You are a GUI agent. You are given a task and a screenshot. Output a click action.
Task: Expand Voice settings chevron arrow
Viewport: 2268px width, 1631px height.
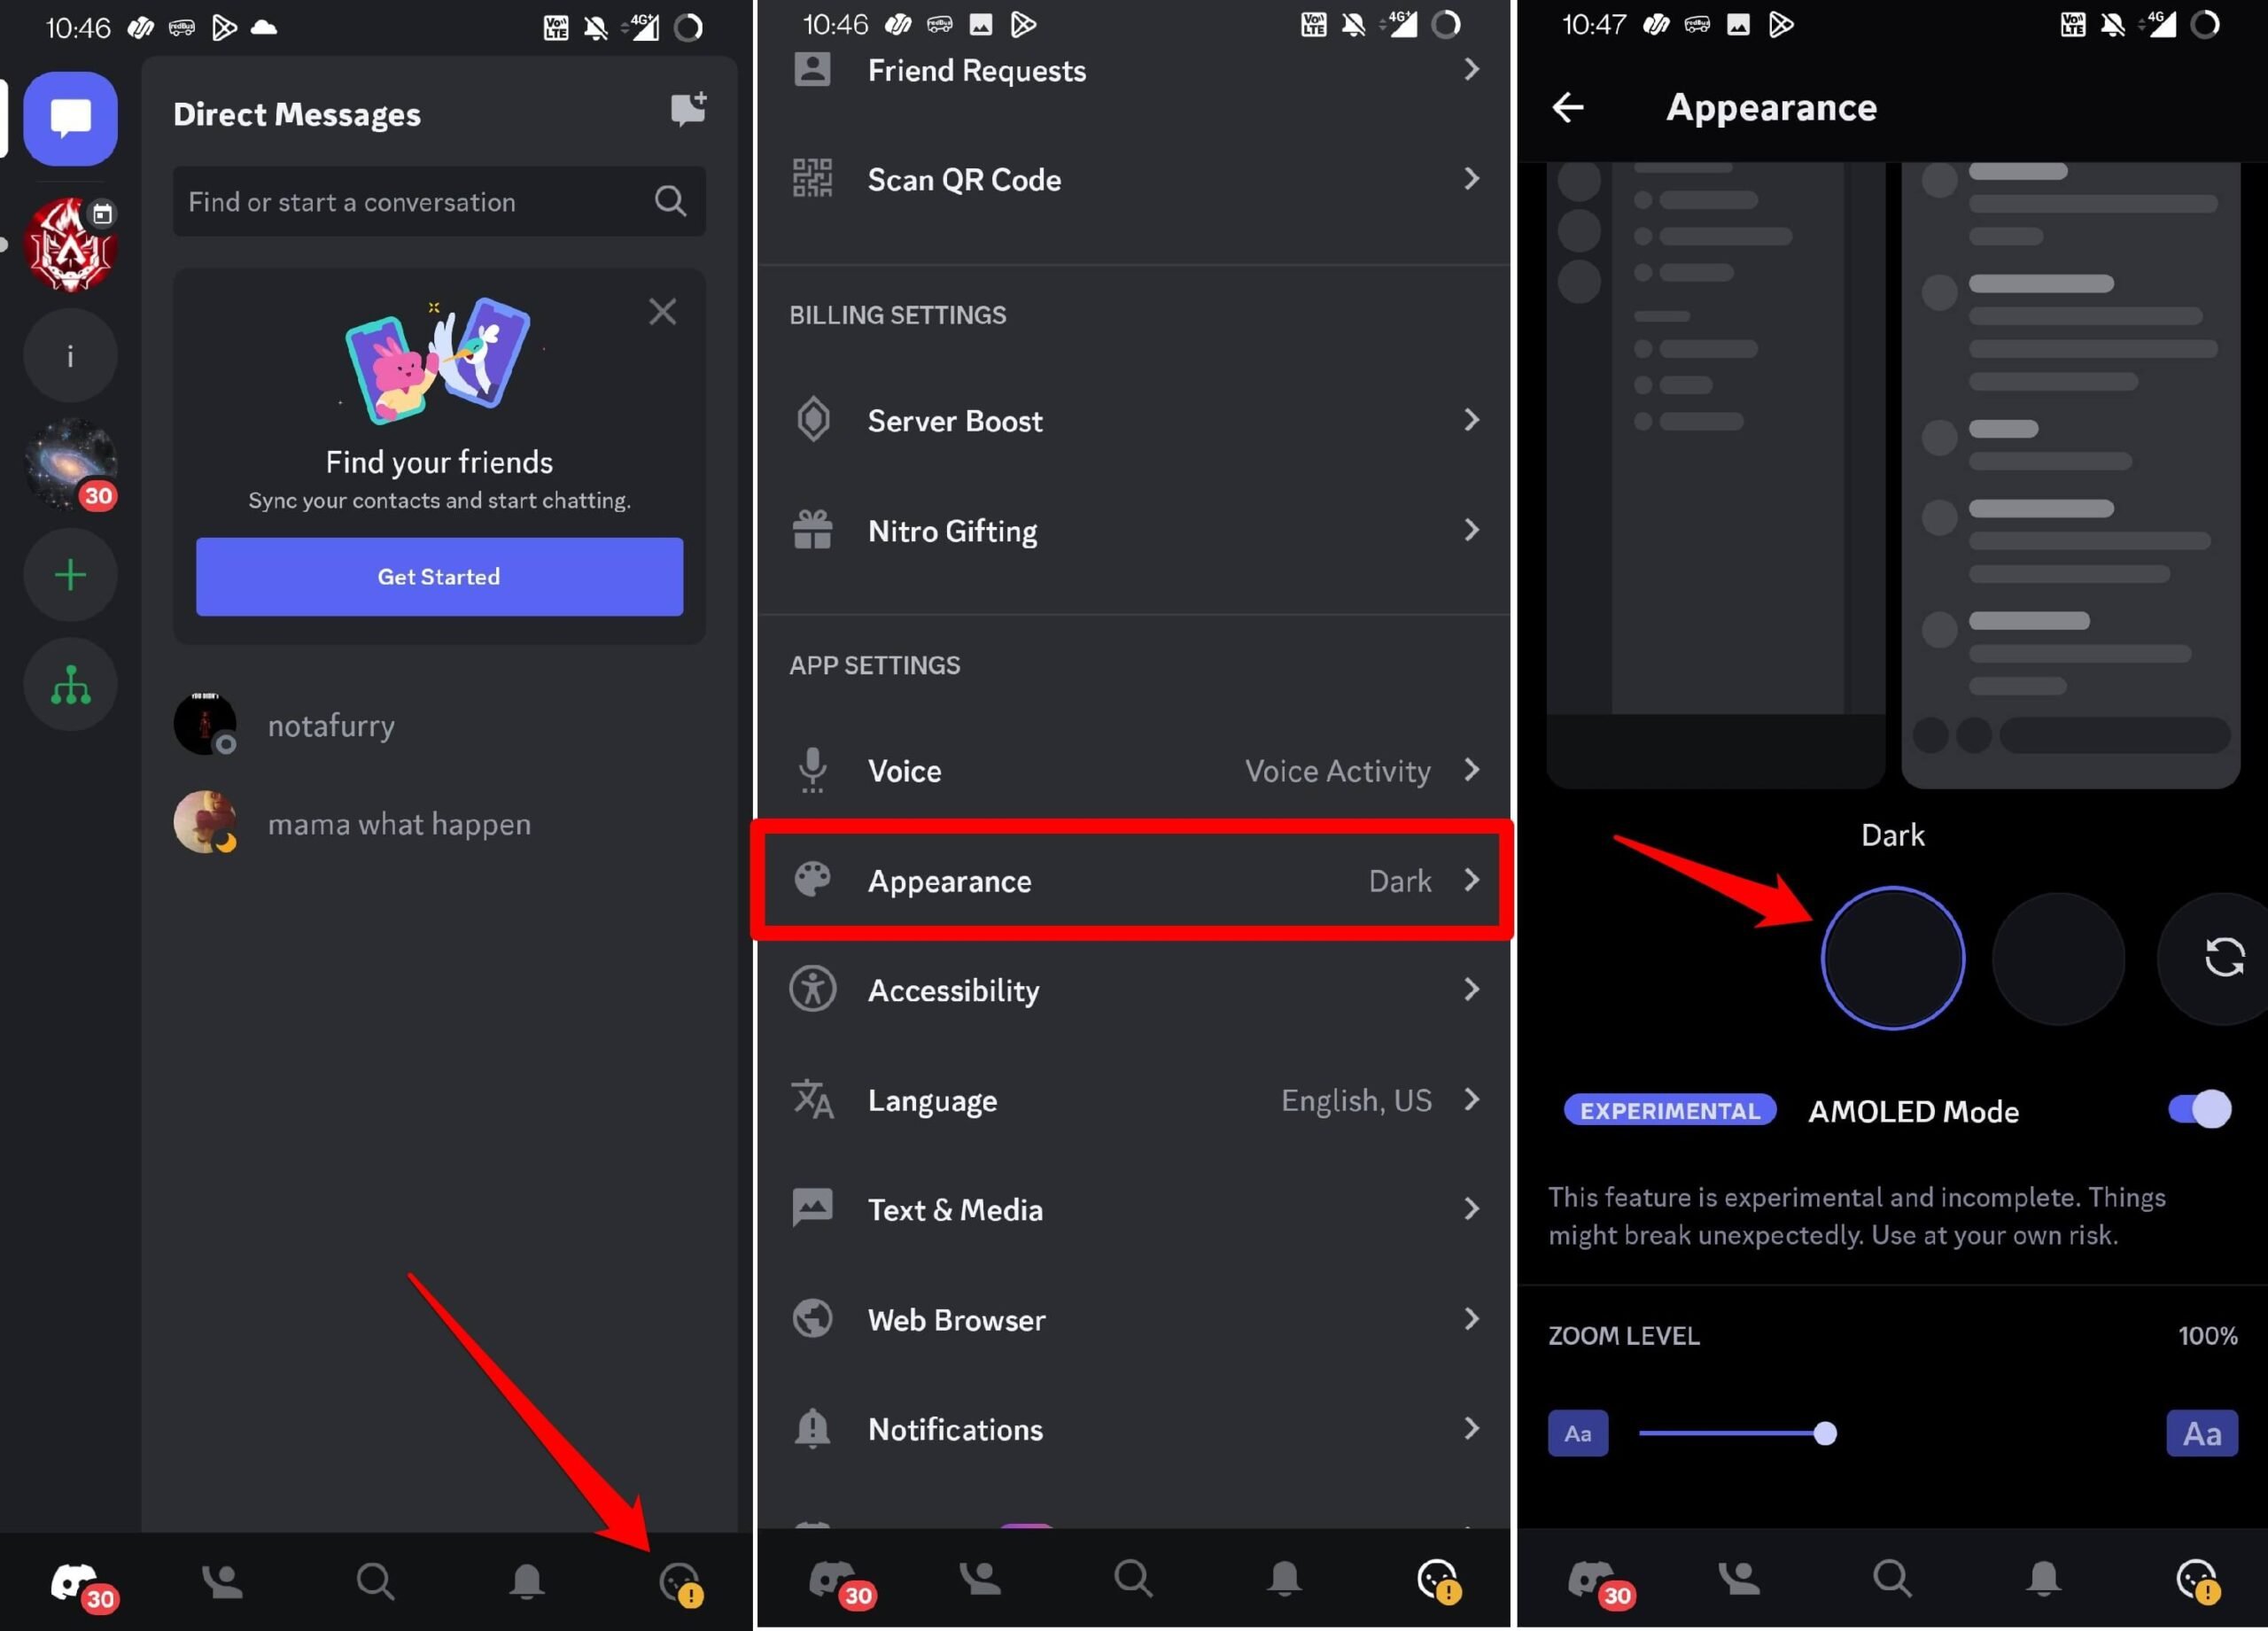(1476, 768)
